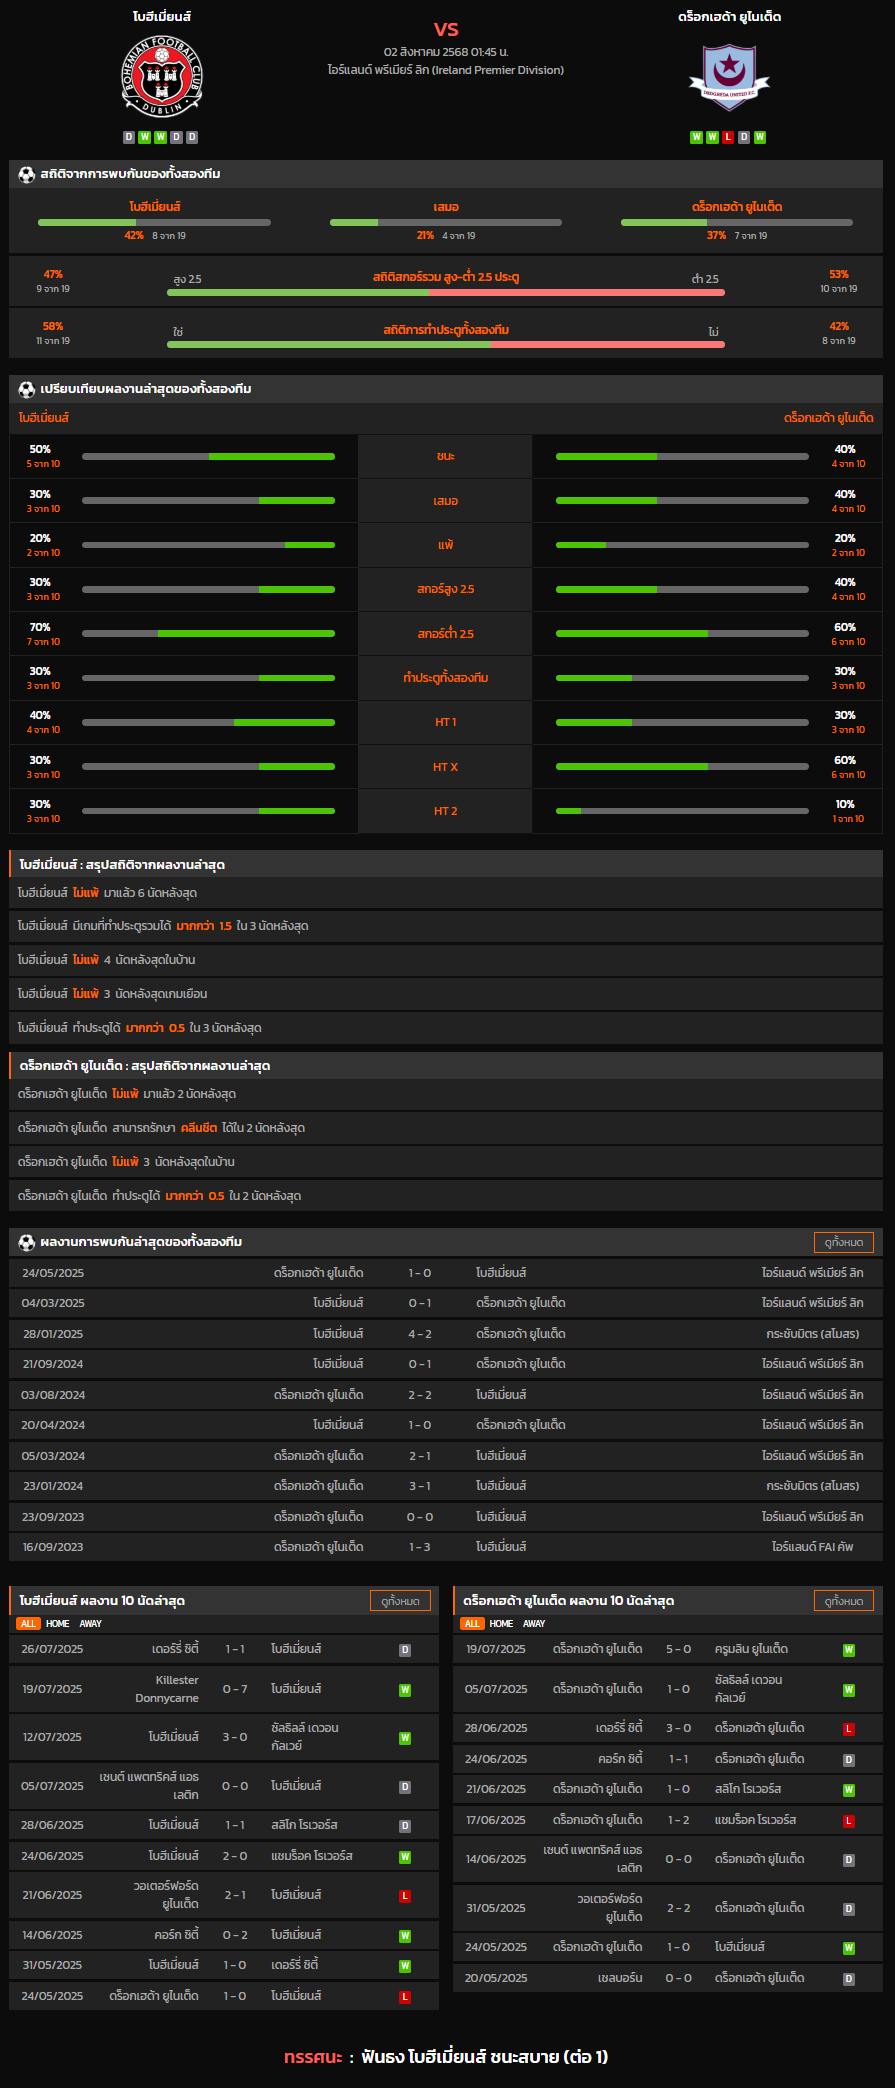Click W result badge for 24/06/2025 Bohemians 2-0 match
Image resolution: width=895 pixels, height=2088 pixels.
pyautogui.click(x=405, y=1857)
